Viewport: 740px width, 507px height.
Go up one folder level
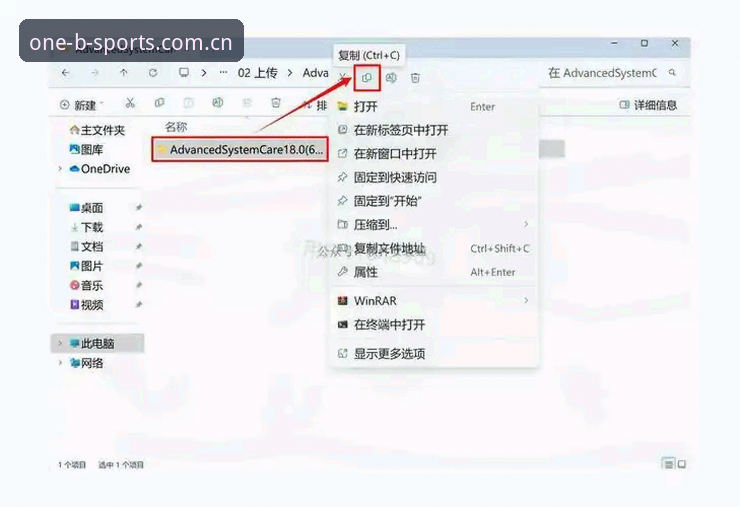[x=124, y=73]
